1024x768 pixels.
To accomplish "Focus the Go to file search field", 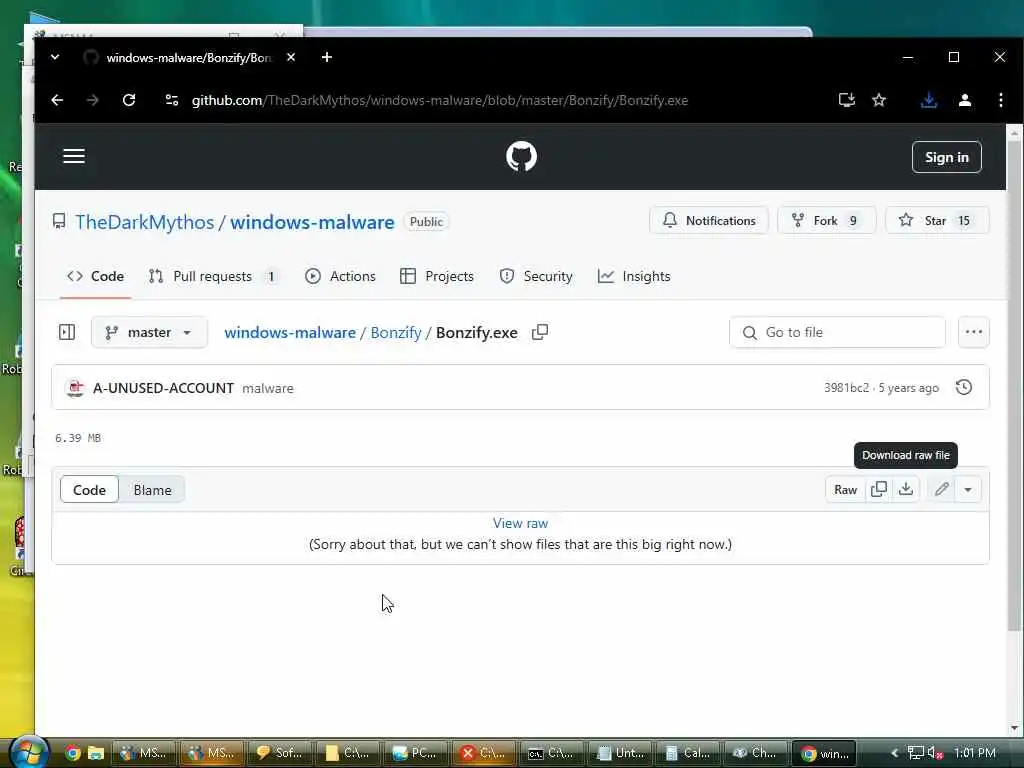I will 837,332.
